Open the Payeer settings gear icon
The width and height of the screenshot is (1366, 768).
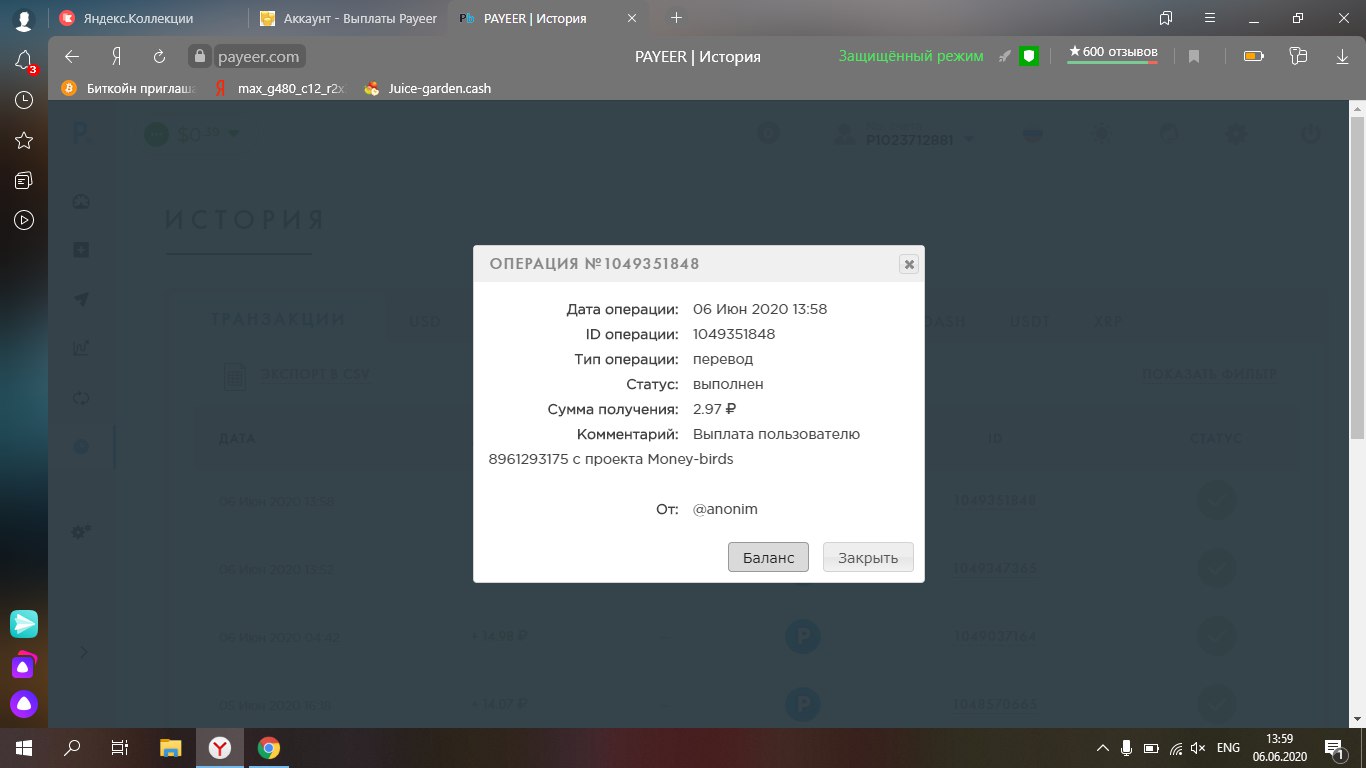point(1236,134)
